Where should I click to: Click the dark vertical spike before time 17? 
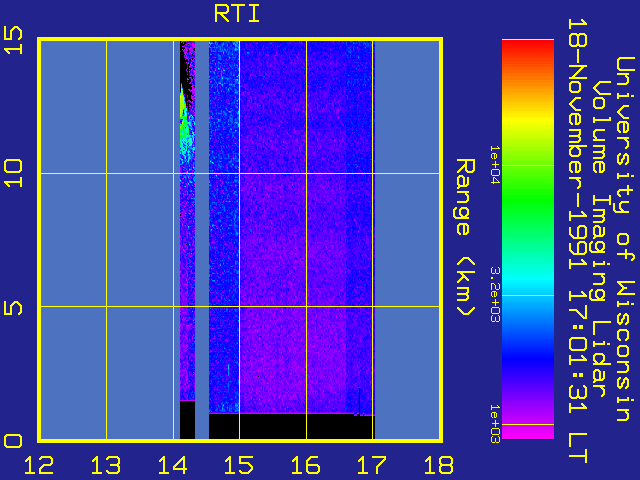[359, 402]
